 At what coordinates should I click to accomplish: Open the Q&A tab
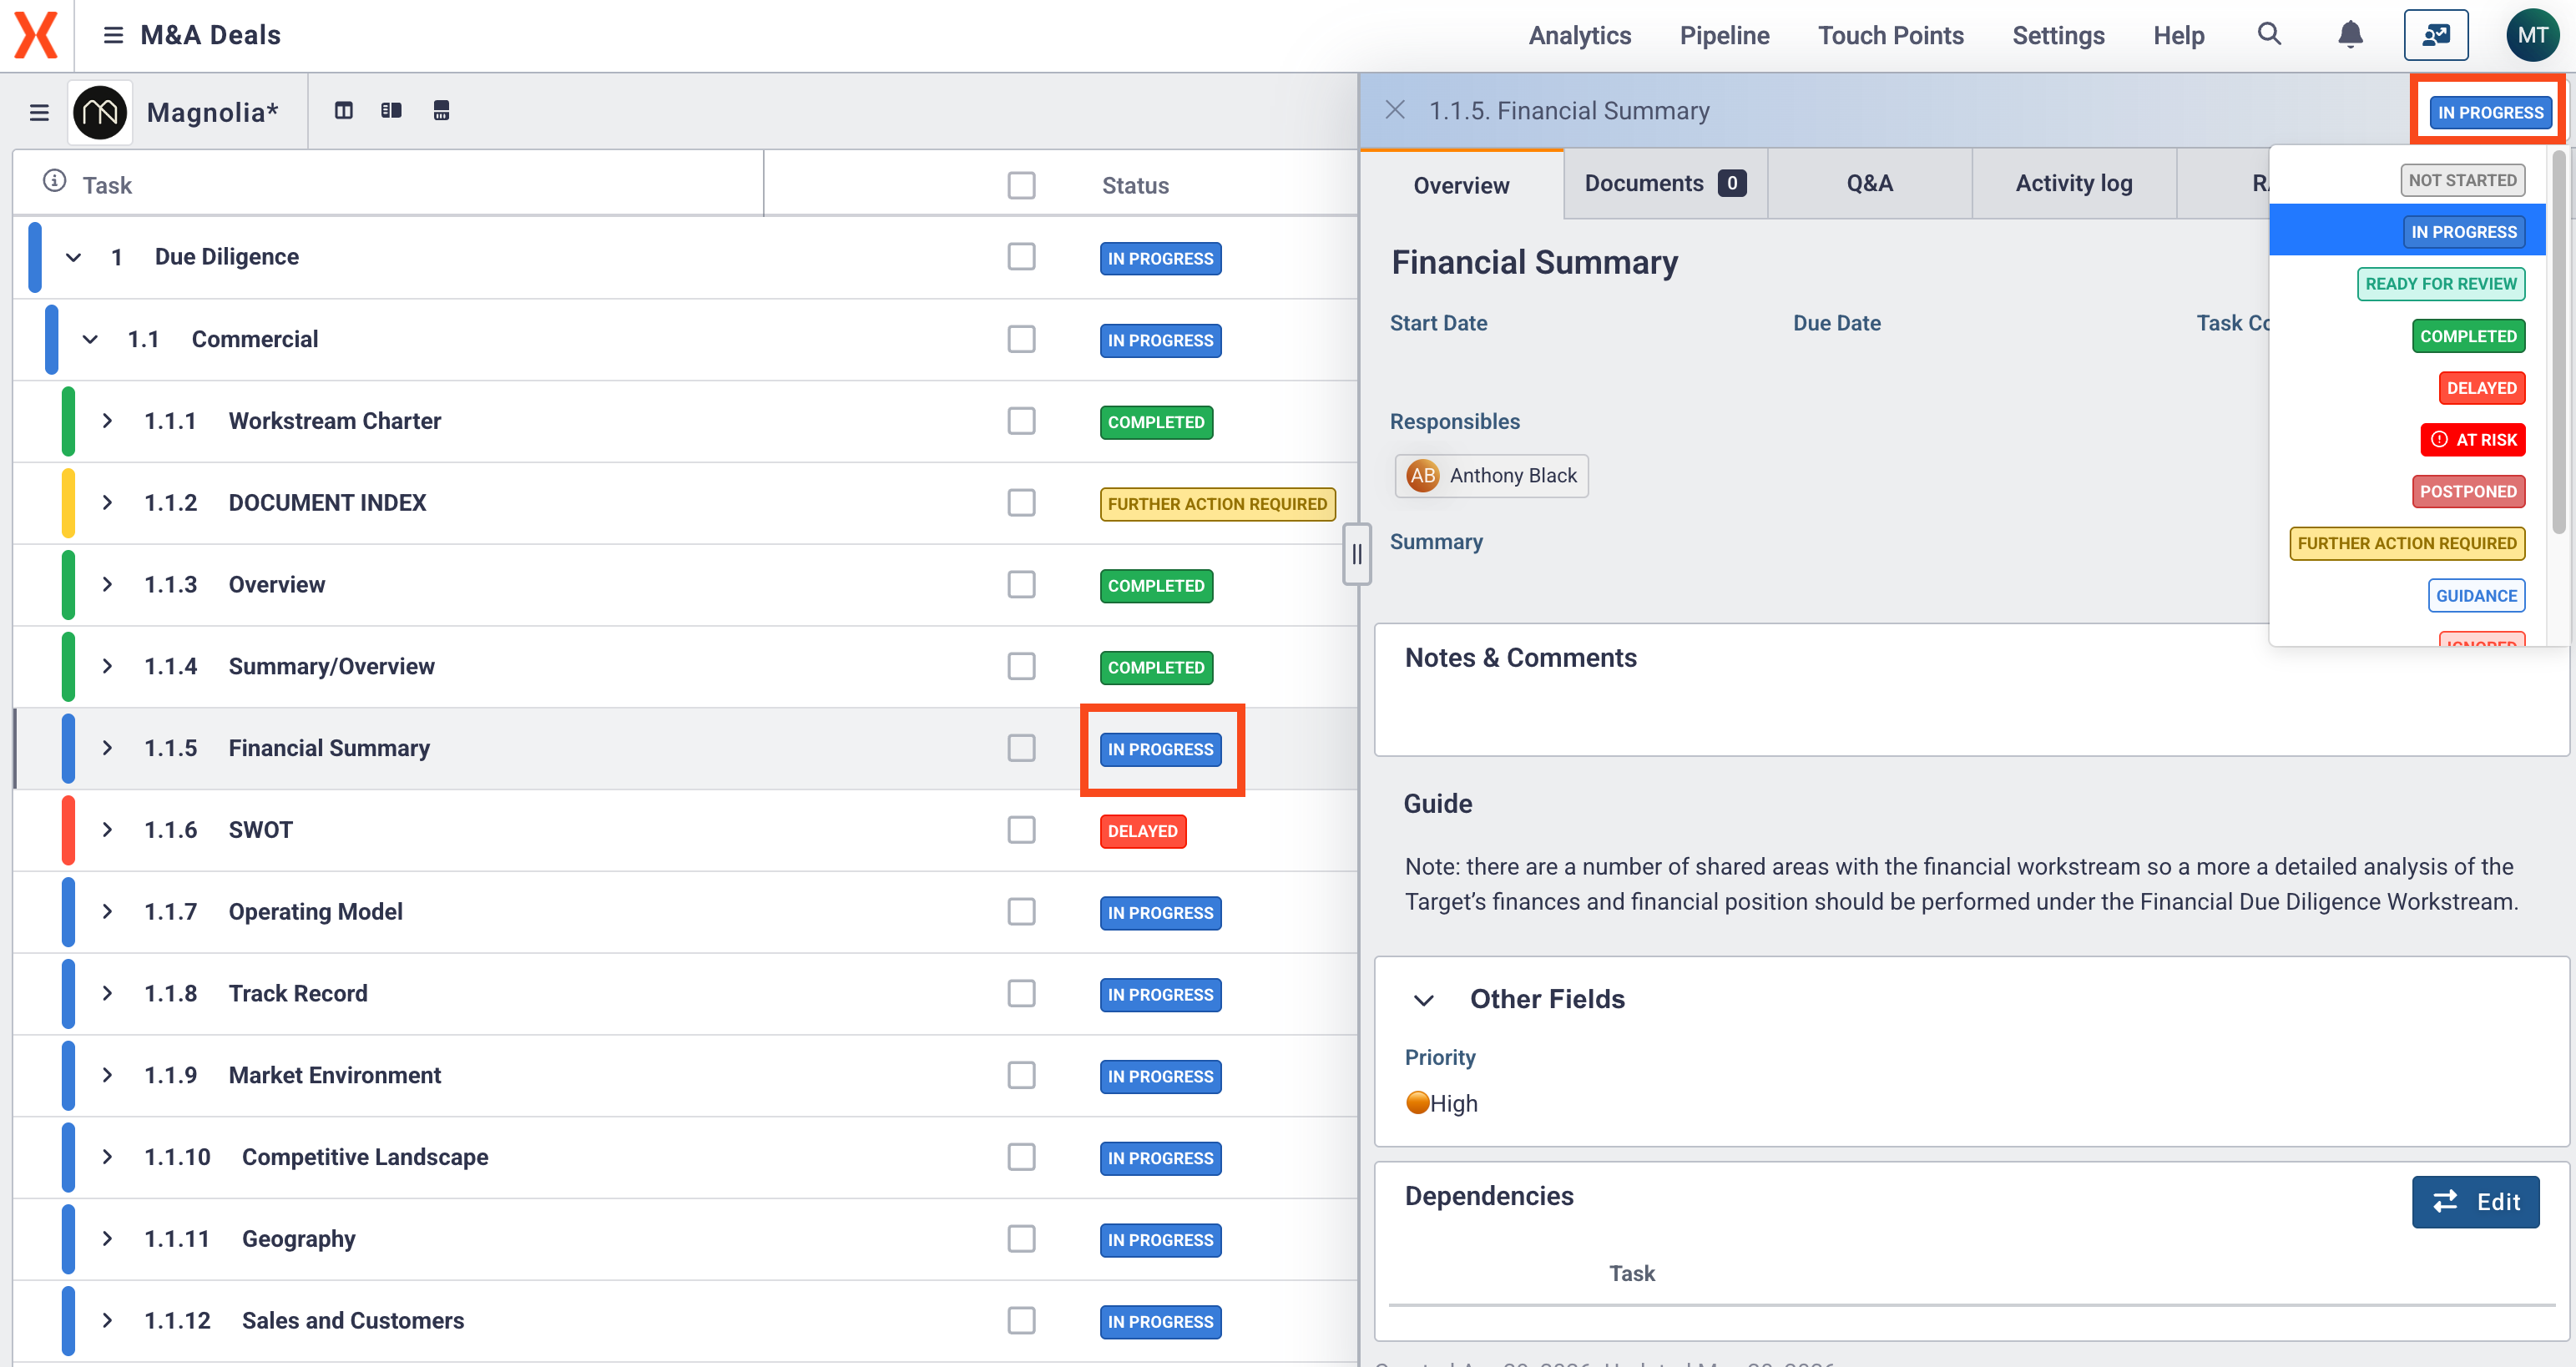tap(1869, 183)
